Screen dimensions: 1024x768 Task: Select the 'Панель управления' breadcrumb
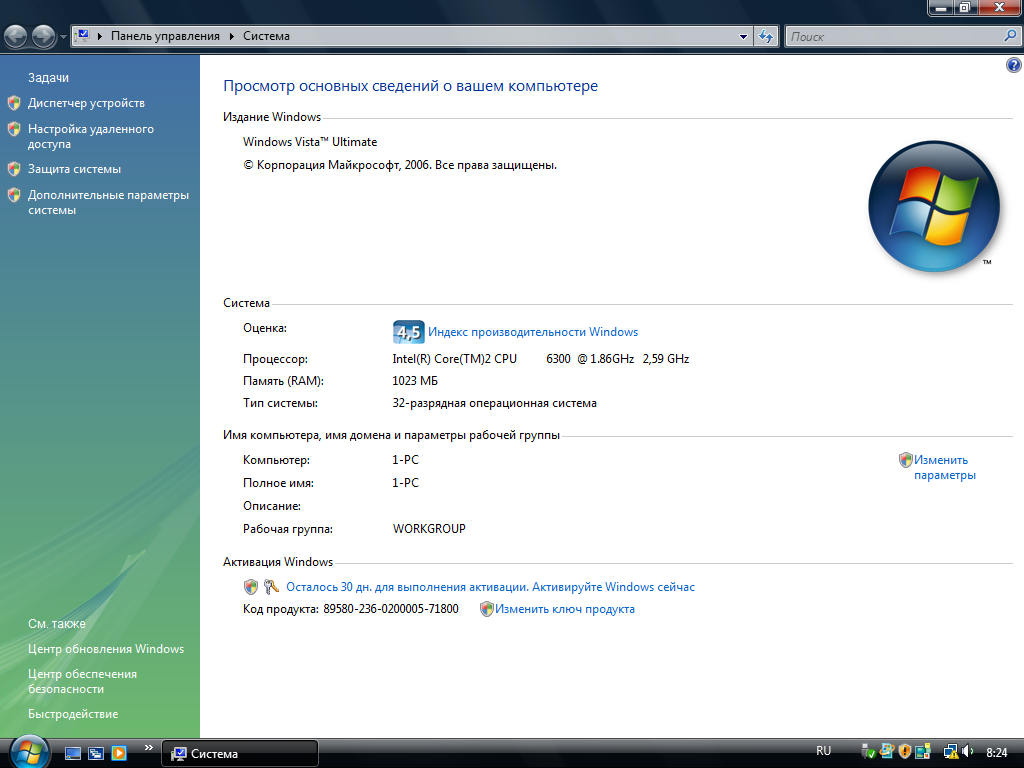tap(165, 36)
